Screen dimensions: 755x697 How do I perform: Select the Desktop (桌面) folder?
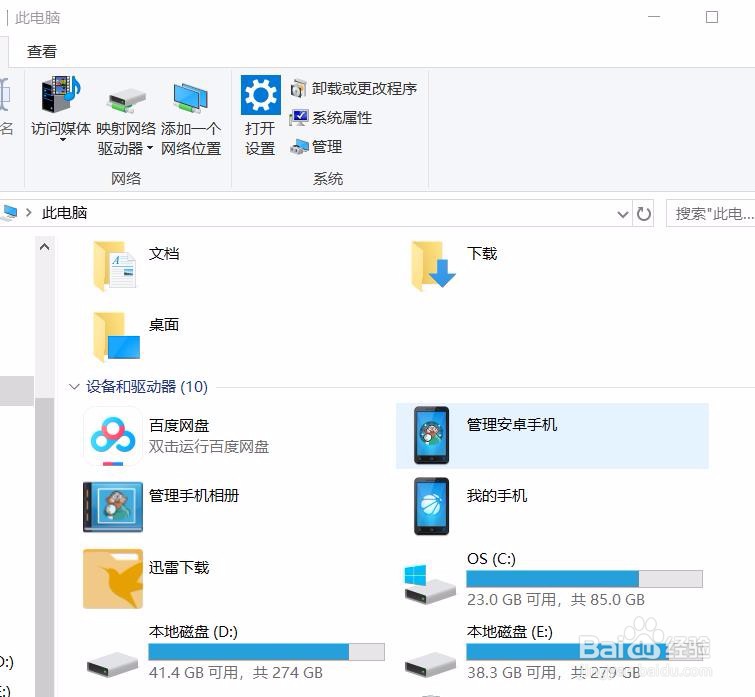[117, 336]
